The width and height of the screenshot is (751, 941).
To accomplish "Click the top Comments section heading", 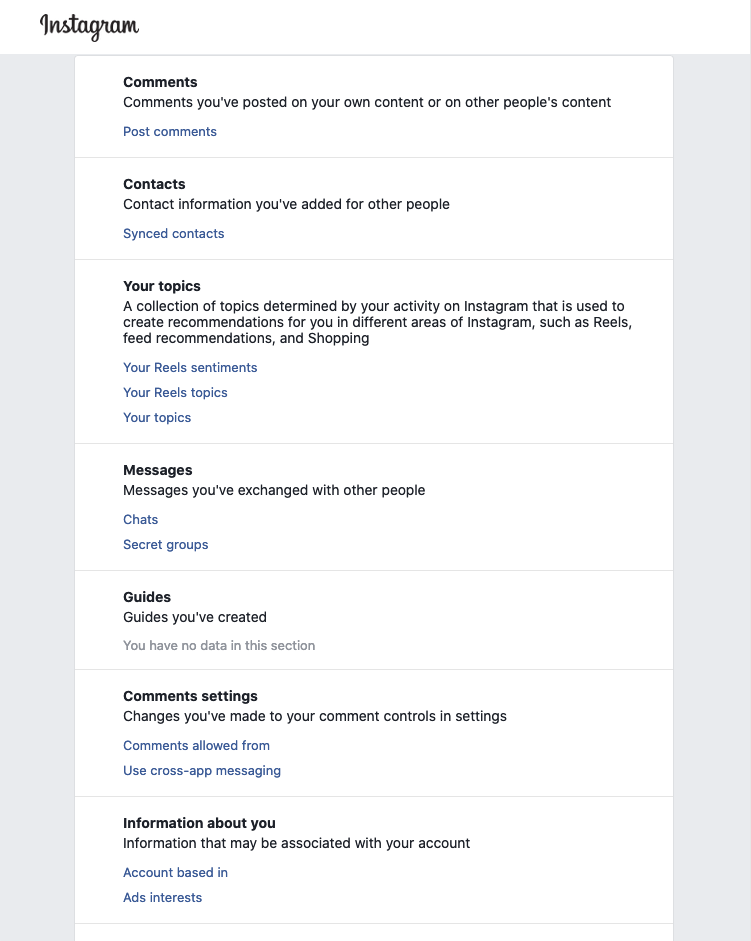I will click(160, 82).
